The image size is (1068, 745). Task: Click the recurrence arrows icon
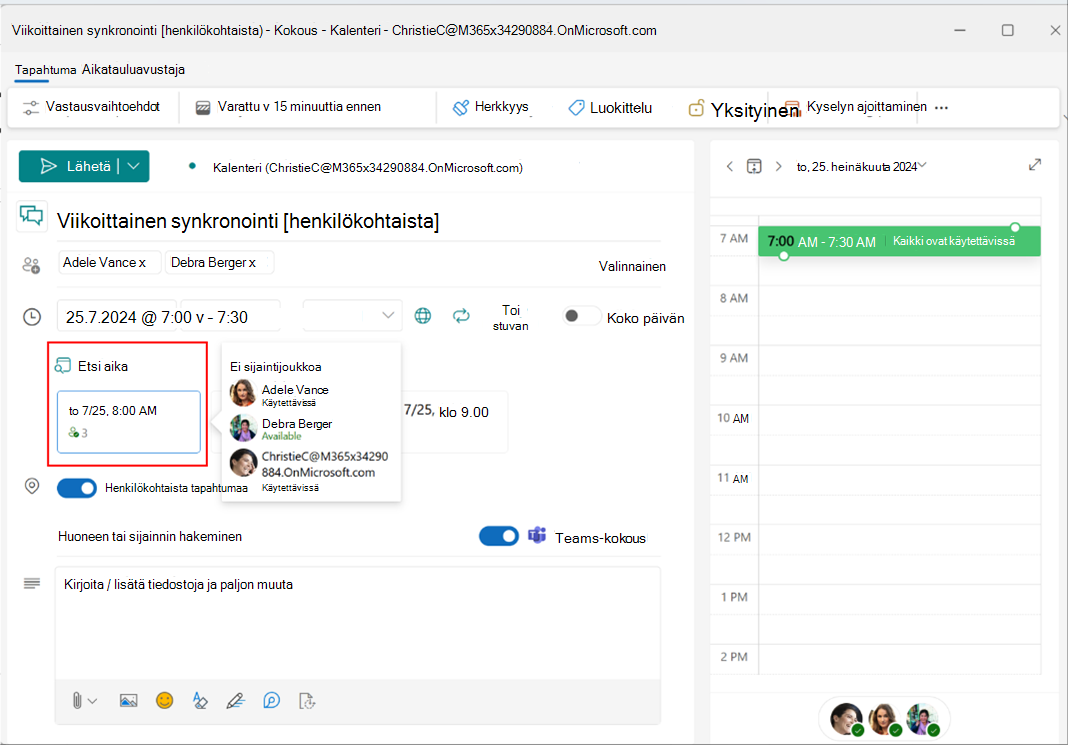point(461,316)
